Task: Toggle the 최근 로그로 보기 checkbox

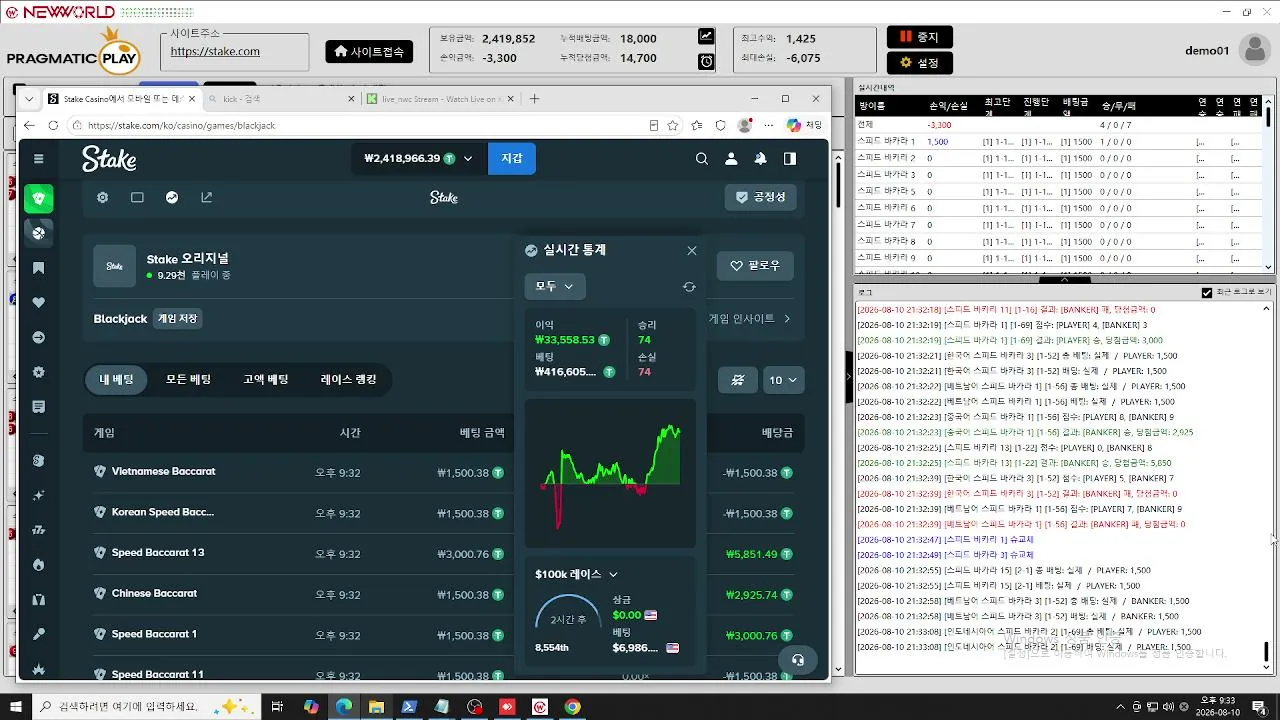Action: pyautogui.click(x=1207, y=292)
